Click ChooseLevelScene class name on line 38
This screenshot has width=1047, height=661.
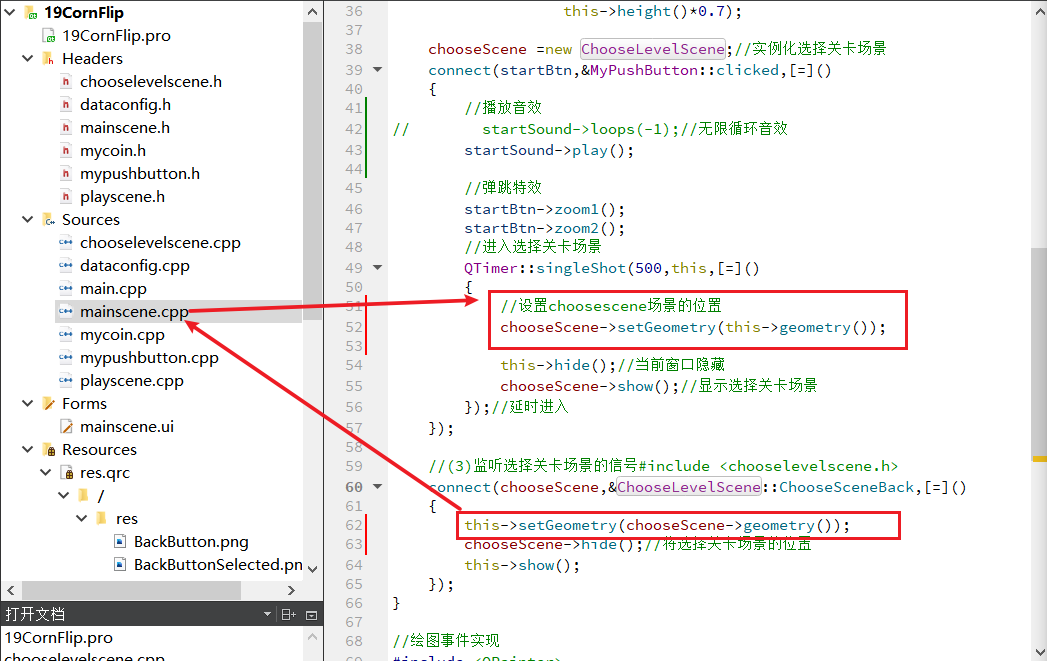[652, 49]
